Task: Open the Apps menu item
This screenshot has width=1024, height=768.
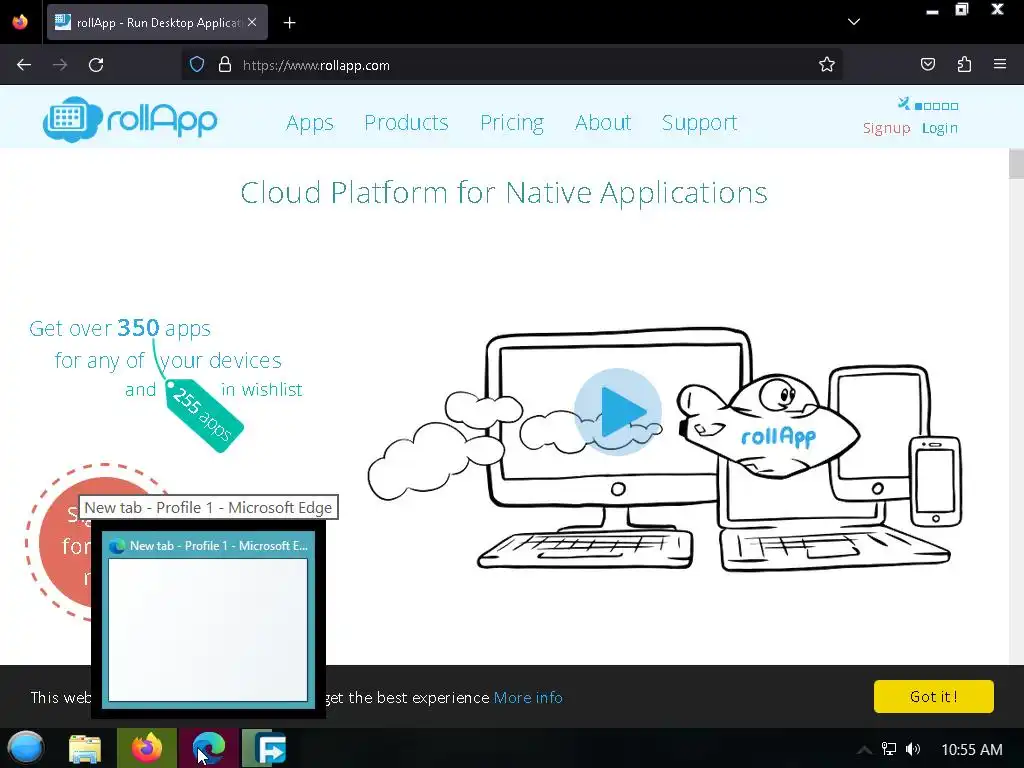Action: (x=310, y=123)
